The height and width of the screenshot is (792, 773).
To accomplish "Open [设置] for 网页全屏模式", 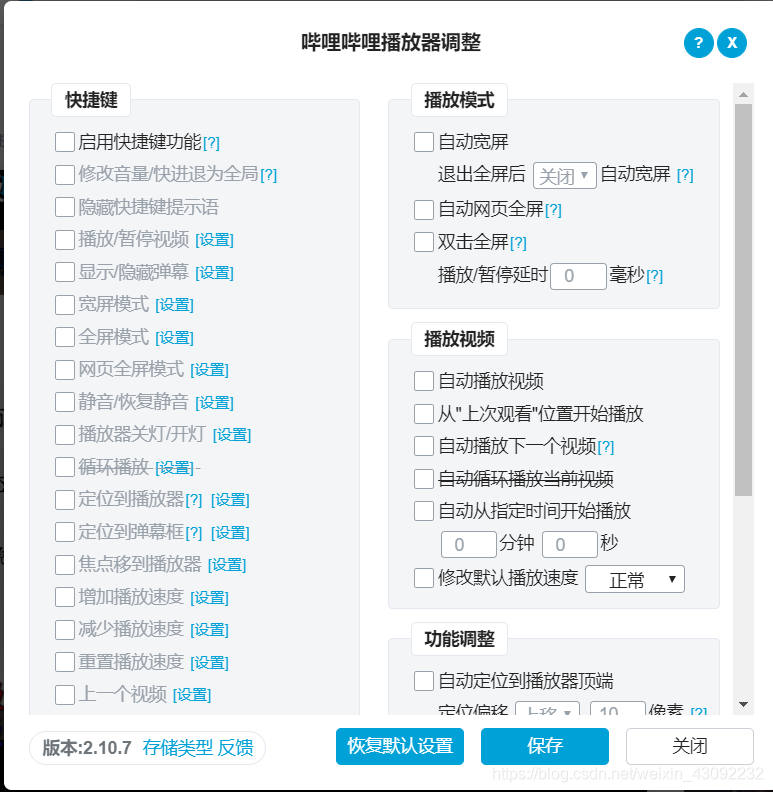I will (x=209, y=370).
